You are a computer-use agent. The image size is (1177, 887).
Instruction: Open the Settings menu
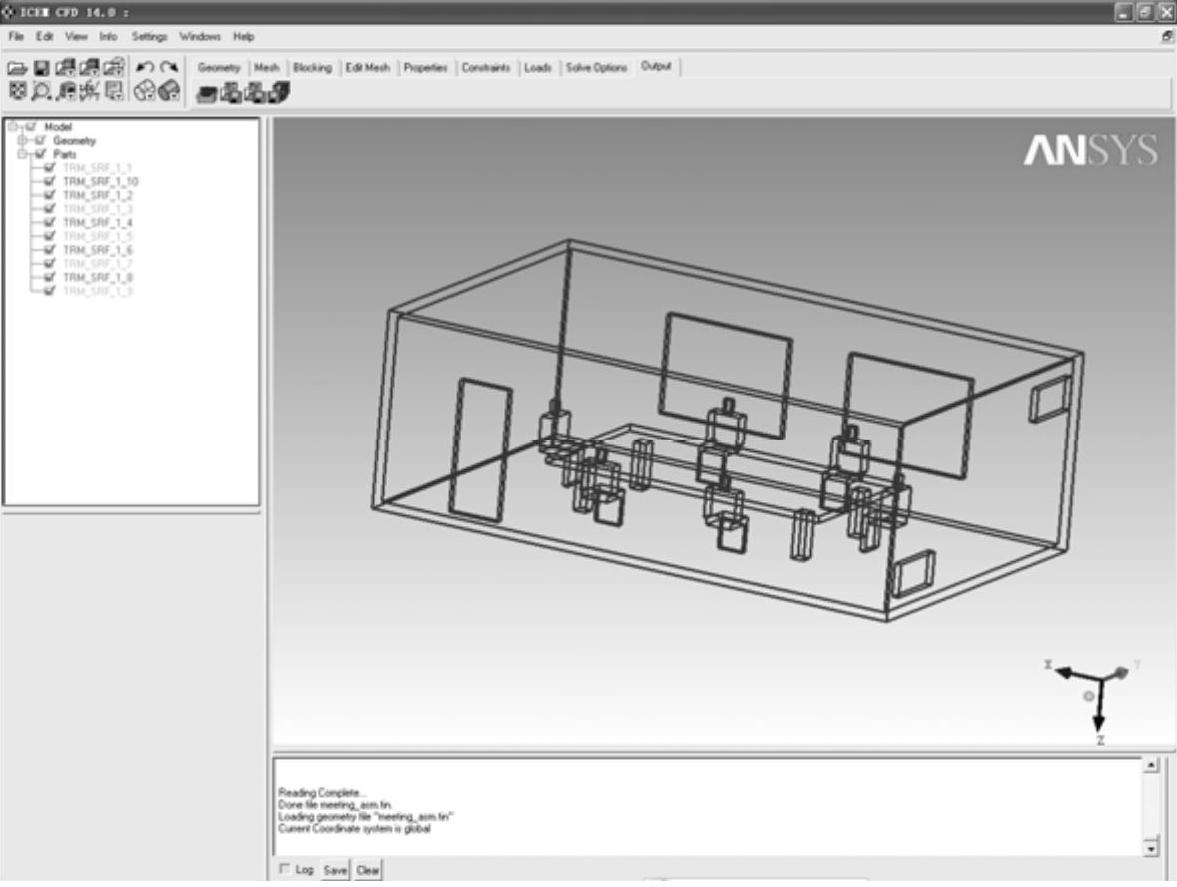pyautogui.click(x=149, y=37)
